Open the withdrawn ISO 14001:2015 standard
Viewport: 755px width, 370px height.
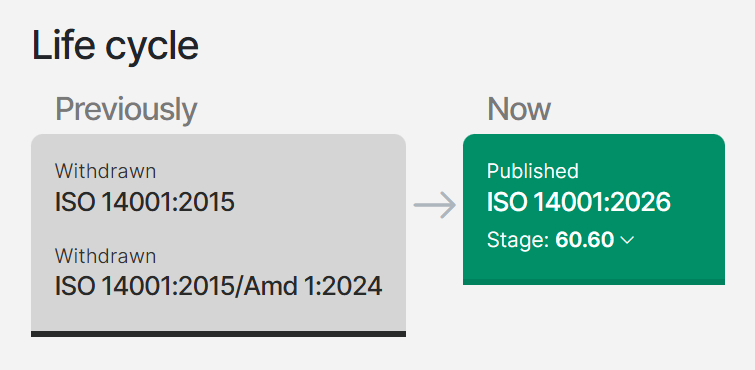point(144,202)
